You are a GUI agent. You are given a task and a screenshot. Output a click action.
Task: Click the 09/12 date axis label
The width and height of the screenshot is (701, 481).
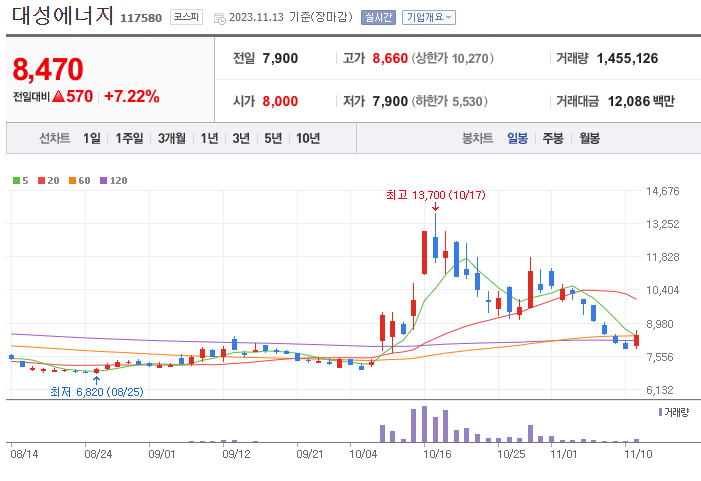236,454
